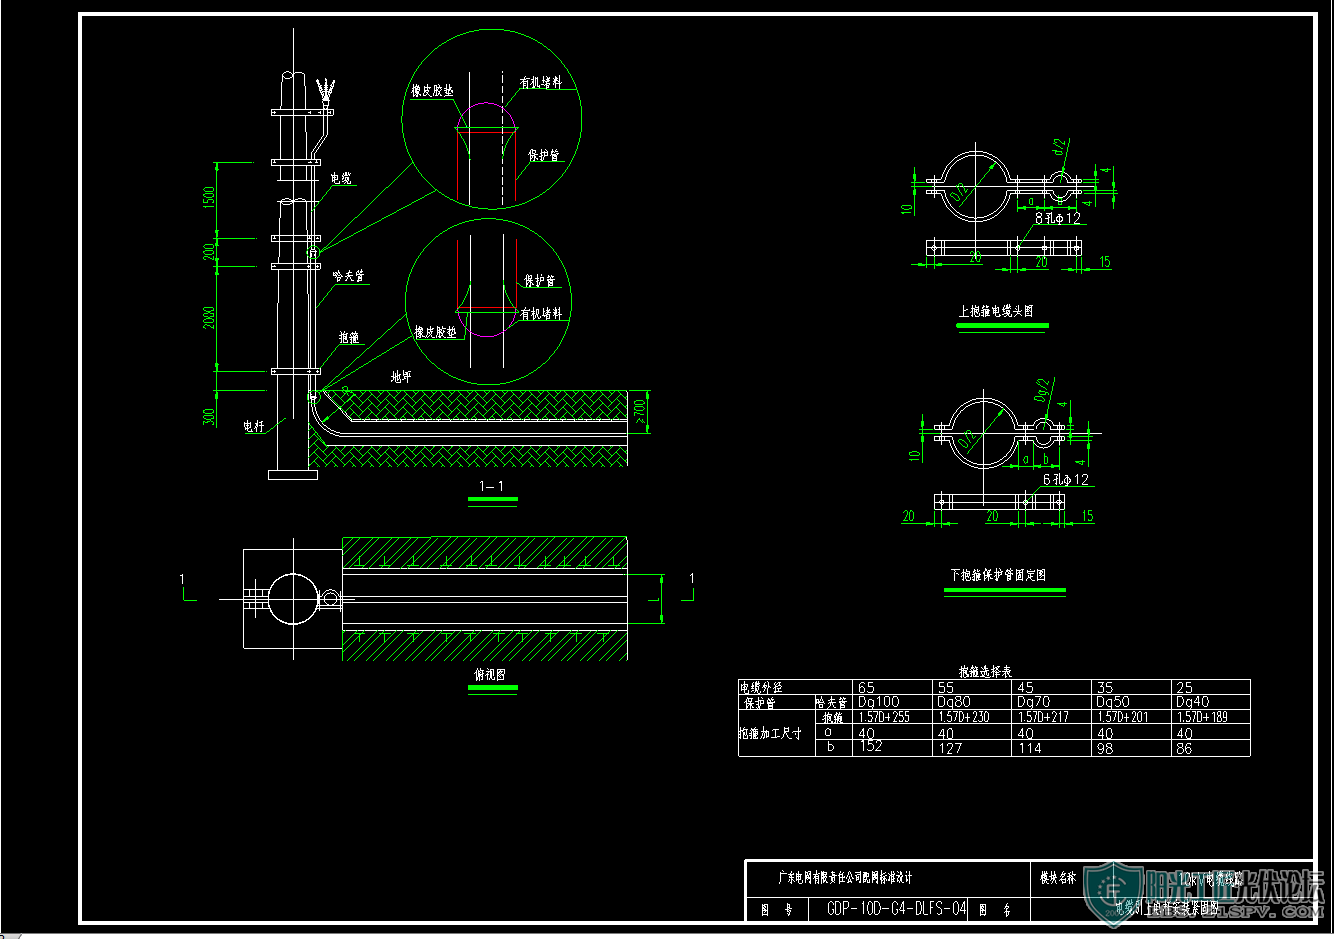1334x939 pixels.
Task: Click table cell Dg50
Action: pos(1113,702)
